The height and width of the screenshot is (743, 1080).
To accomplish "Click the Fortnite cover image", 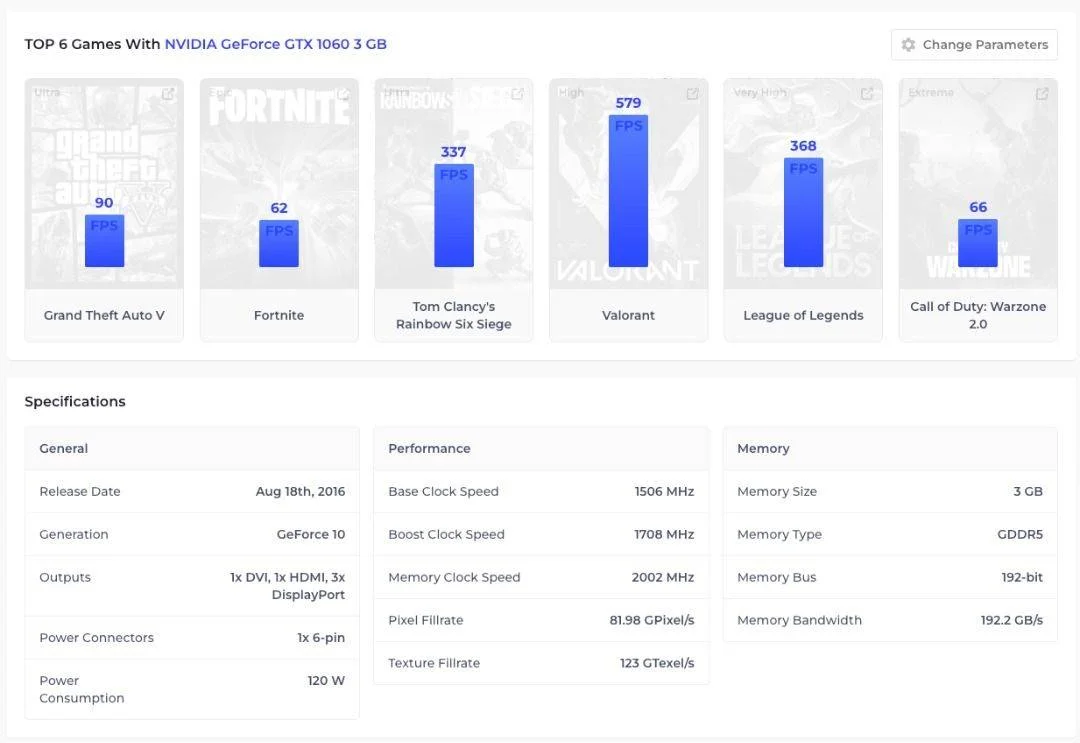I will pyautogui.click(x=279, y=184).
